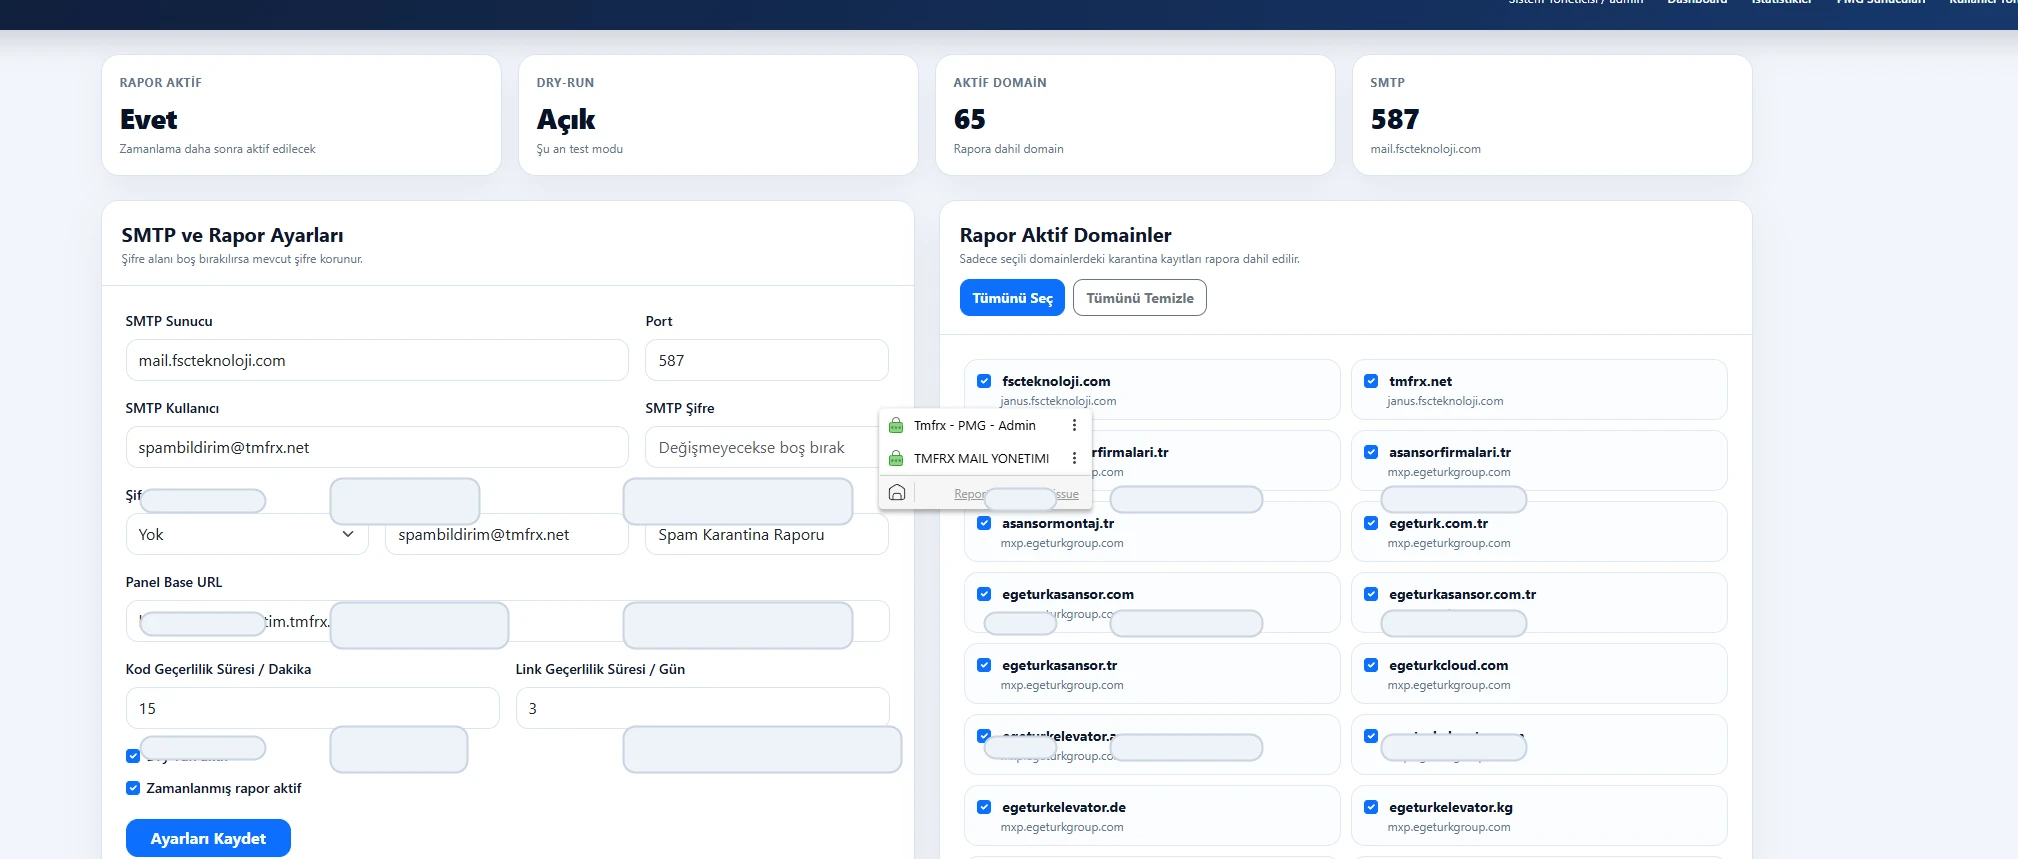Click into the Port field
This screenshot has width=2018, height=859.
[767, 360]
